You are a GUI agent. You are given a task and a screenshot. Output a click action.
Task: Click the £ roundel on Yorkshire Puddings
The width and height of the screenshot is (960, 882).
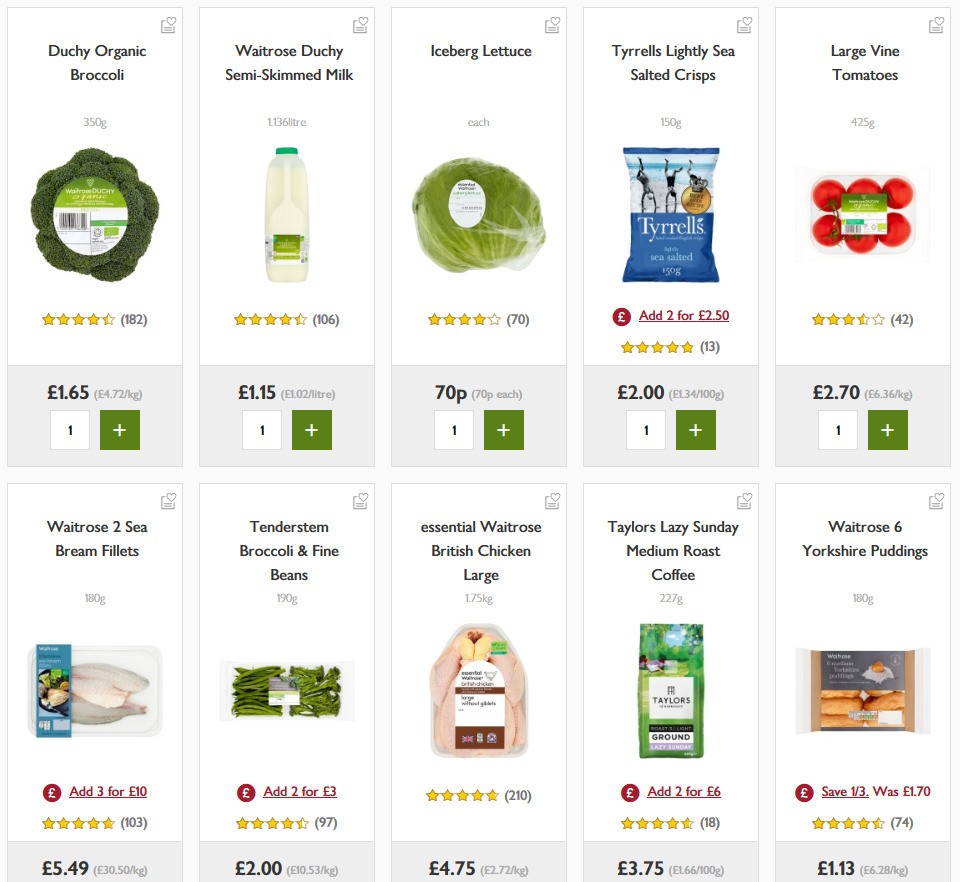pos(803,791)
